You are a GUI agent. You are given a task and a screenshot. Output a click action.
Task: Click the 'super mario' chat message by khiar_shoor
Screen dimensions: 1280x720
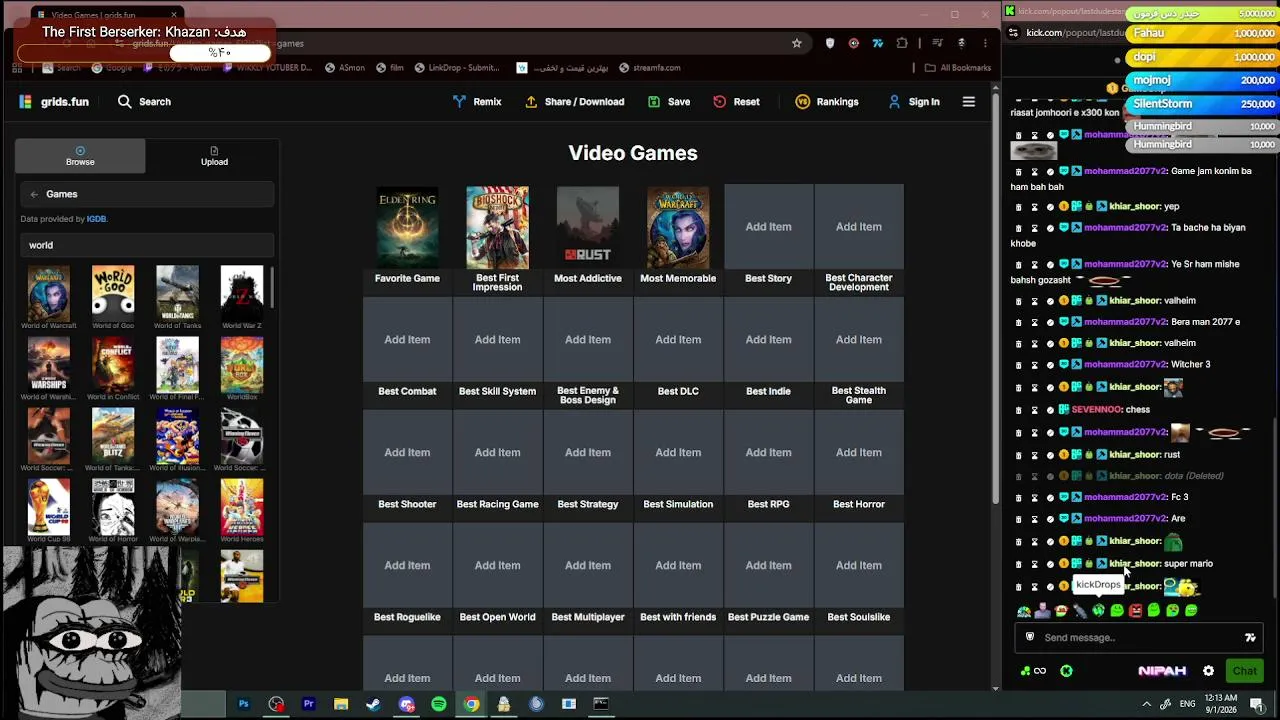point(1188,564)
